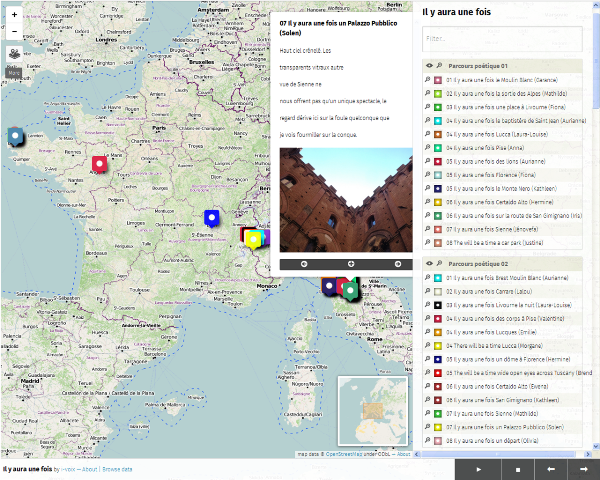Open '08 The will be a time a car park (Justine)'
Viewport: 600px width, 480px height.
click(x=494, y=243)
